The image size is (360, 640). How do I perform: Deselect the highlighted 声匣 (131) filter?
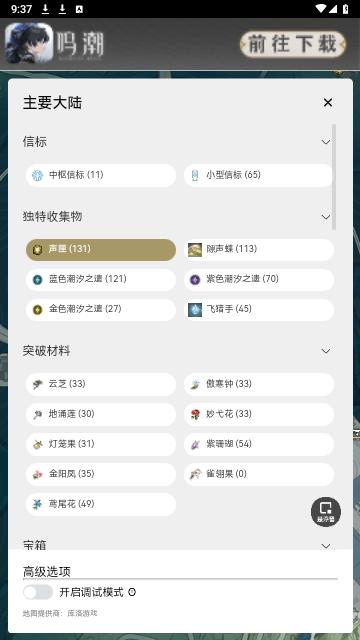[101, 250]
